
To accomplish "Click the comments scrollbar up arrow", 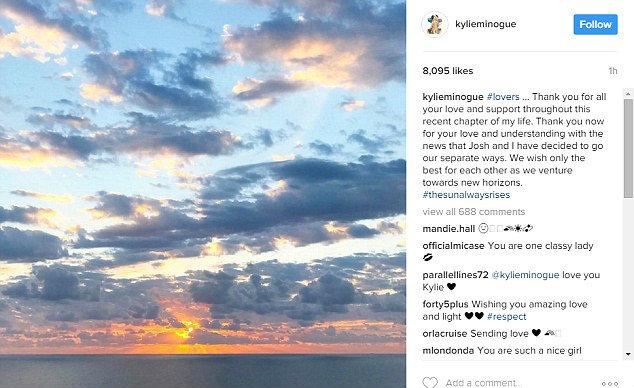I will [x=628, y=93].
